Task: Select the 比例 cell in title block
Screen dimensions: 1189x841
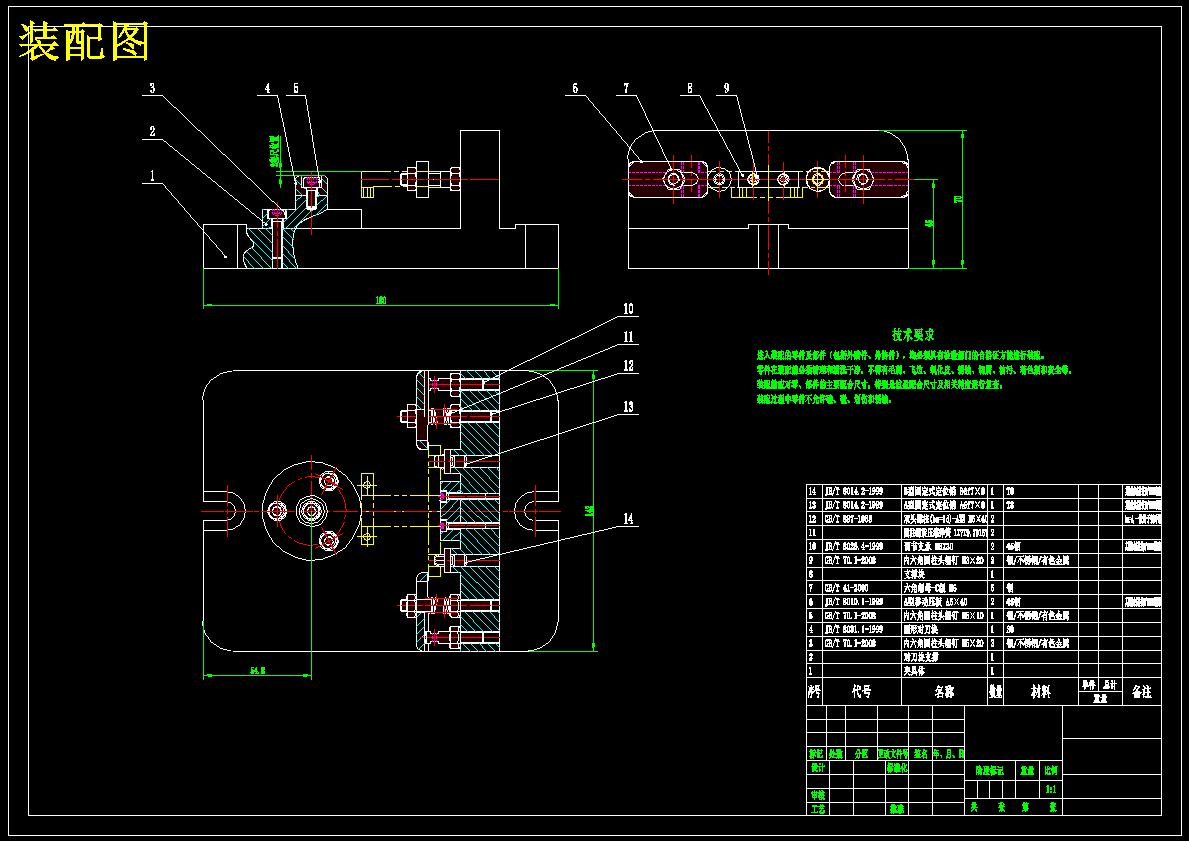Action: pos(1051,770)
